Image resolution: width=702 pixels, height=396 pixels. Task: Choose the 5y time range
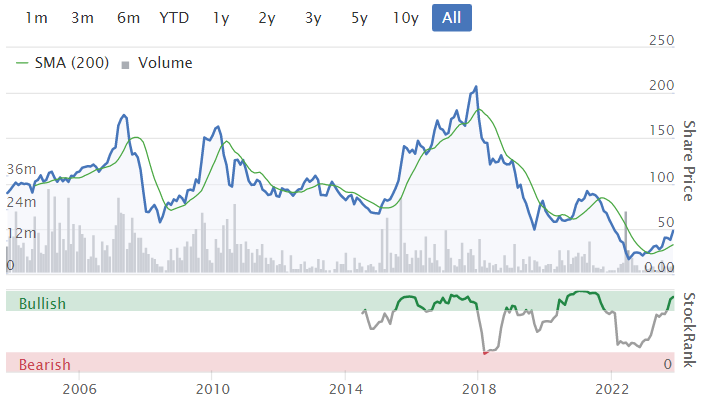tap(359, 18)
